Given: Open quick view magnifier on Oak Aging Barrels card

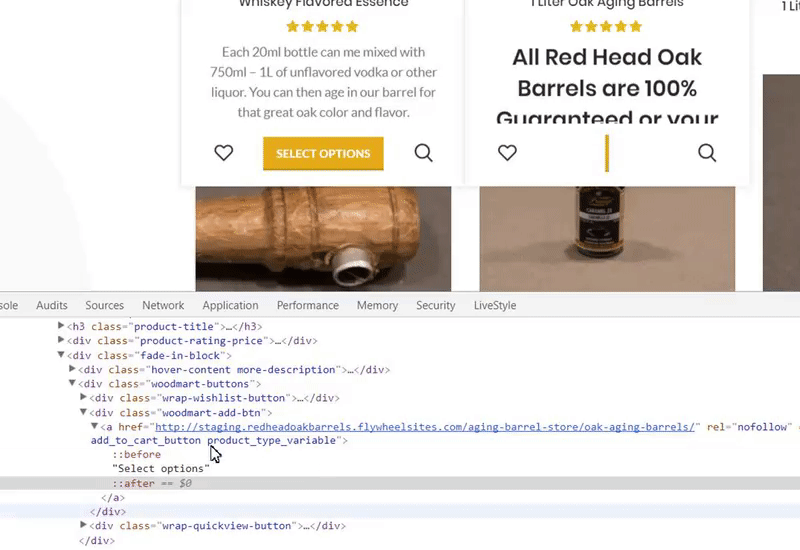Looking at the screenshot, I should 707,153.
